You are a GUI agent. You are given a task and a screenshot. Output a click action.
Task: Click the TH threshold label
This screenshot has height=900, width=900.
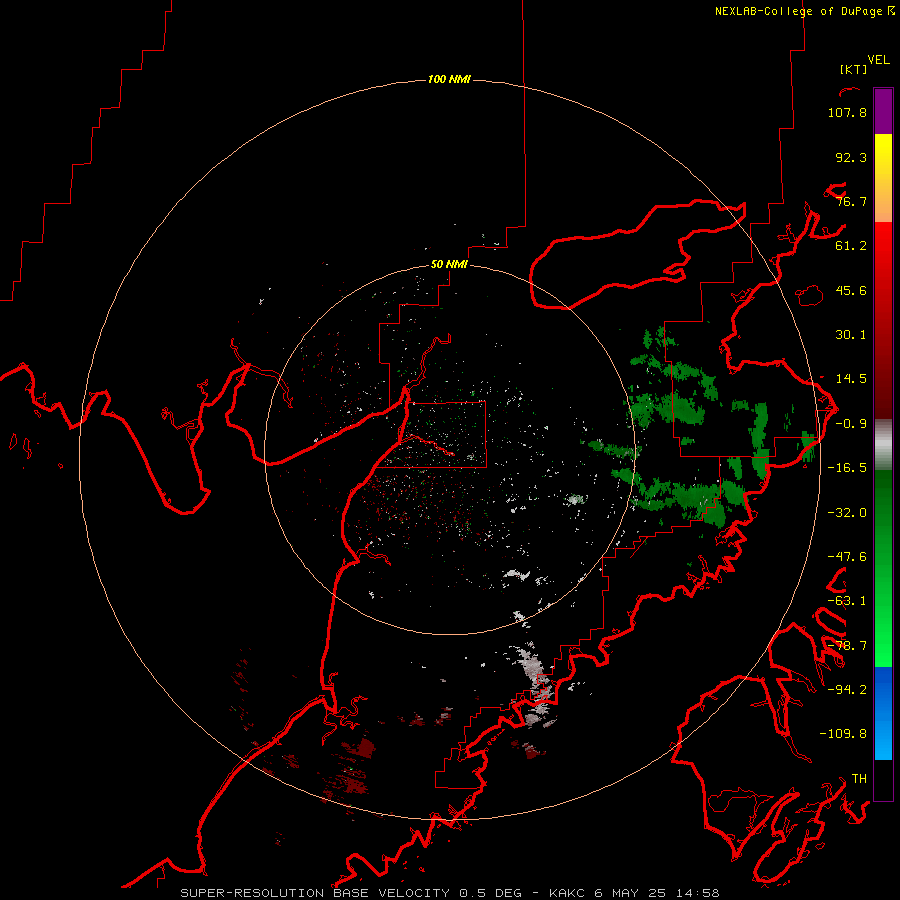[859, 778]
